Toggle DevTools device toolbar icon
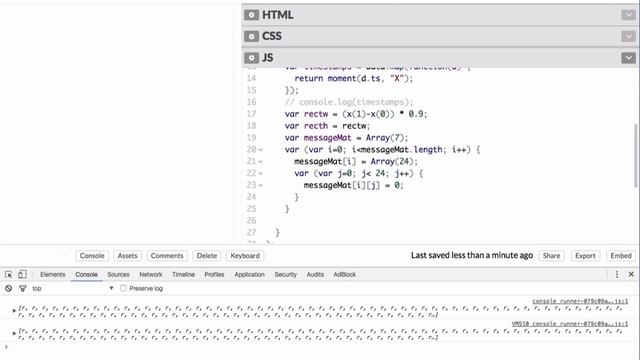The image size is (640, 360). [22, 274]
